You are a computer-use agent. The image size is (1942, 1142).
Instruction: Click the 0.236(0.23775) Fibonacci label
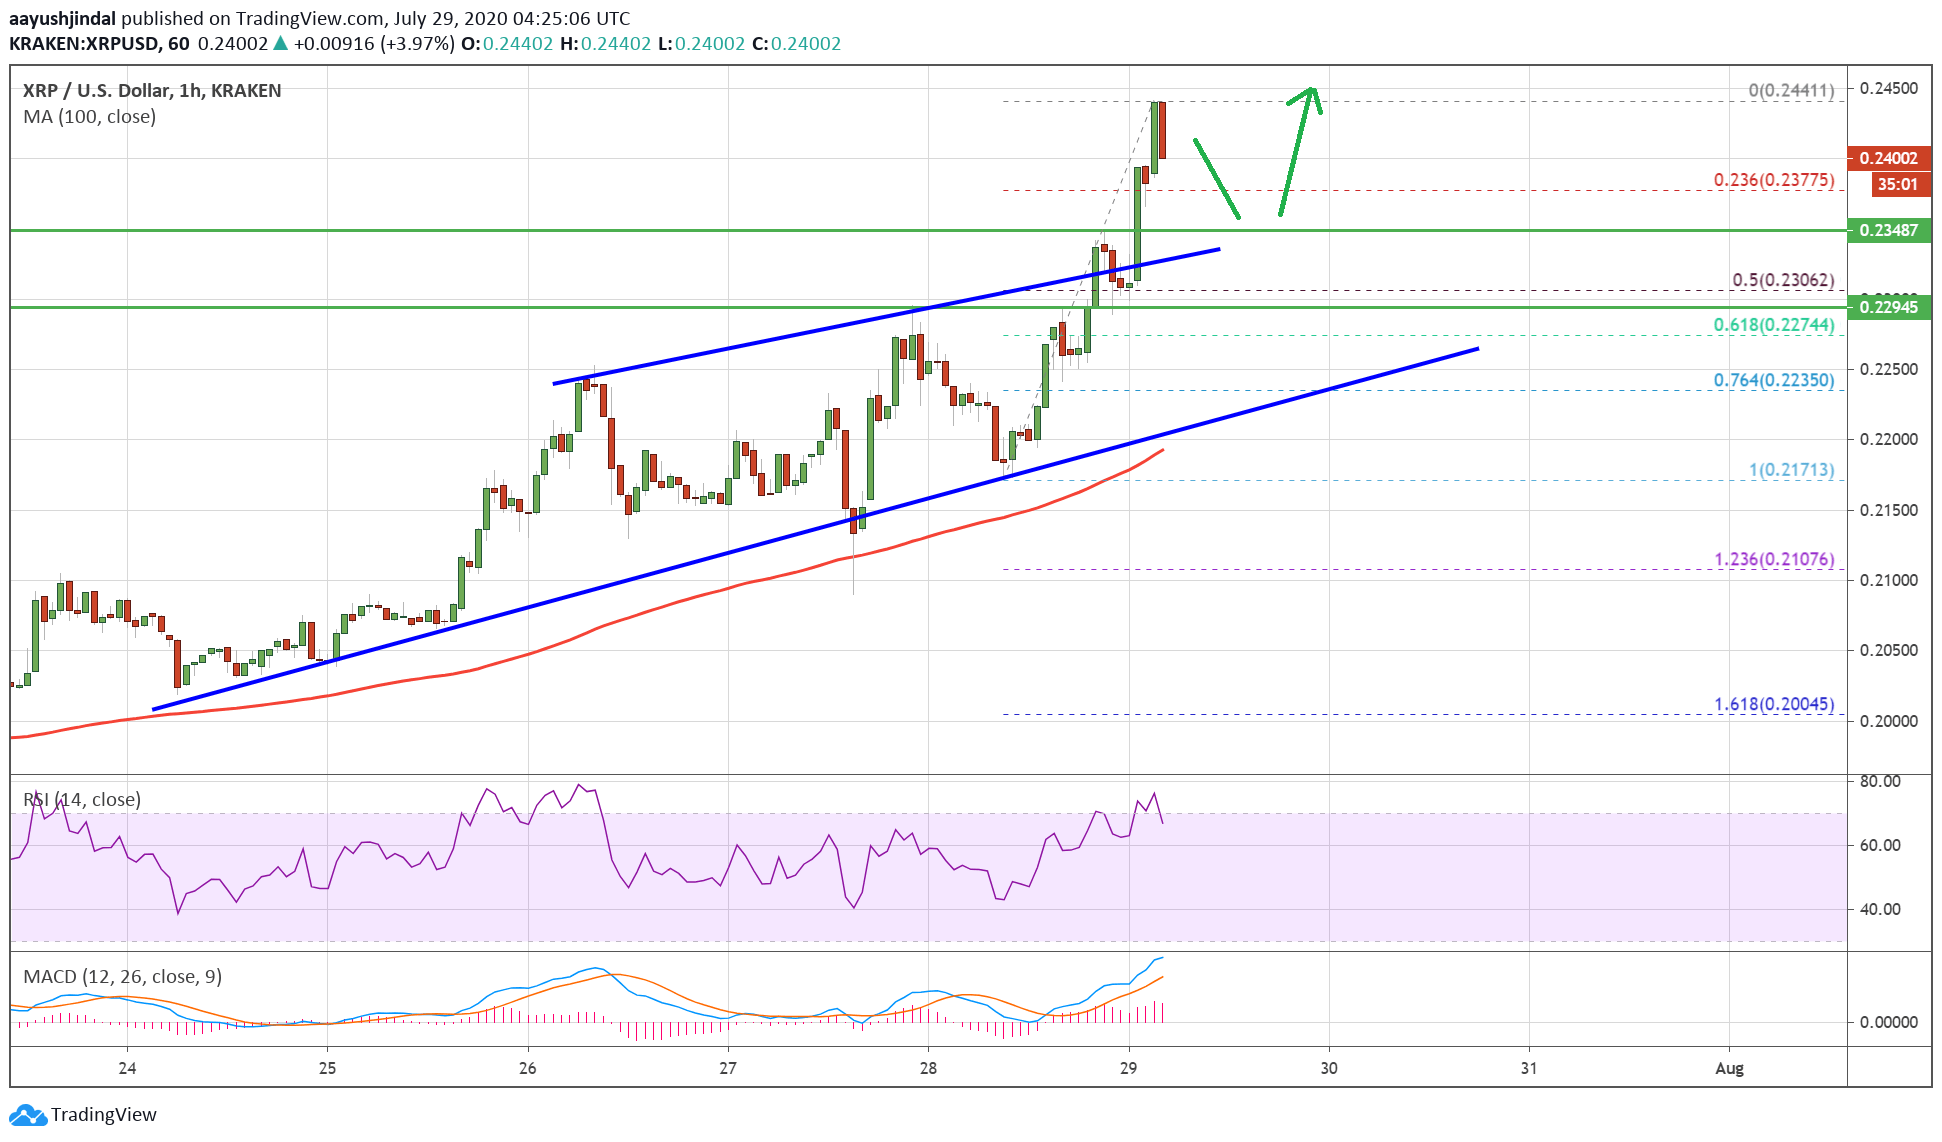click(1774, 181)
